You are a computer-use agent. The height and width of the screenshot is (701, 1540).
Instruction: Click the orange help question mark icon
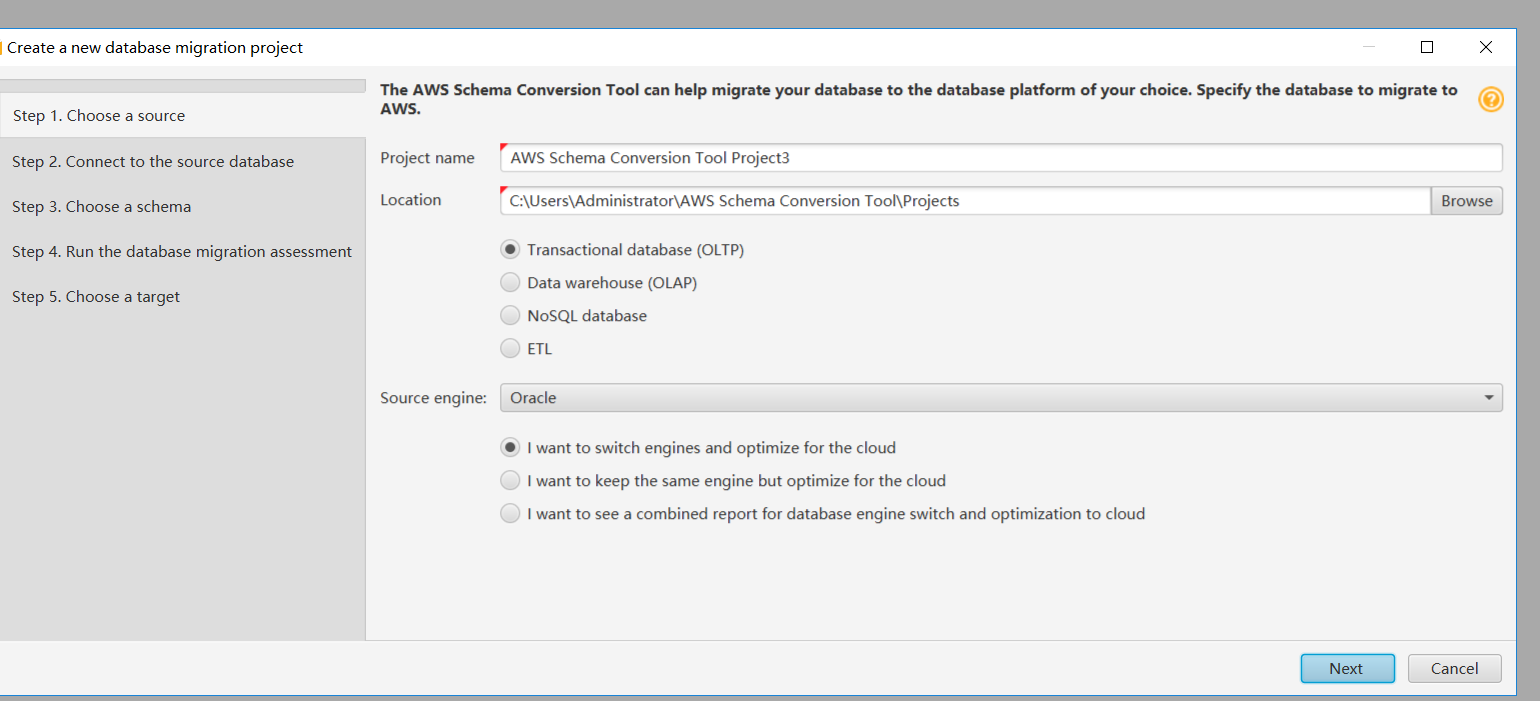tap(1490, 99)
